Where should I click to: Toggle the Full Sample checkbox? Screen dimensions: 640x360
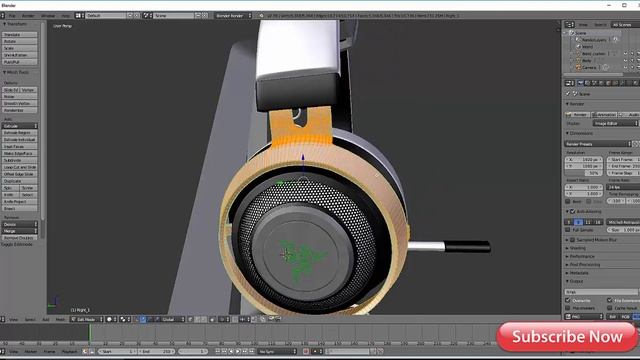(568, 230)
